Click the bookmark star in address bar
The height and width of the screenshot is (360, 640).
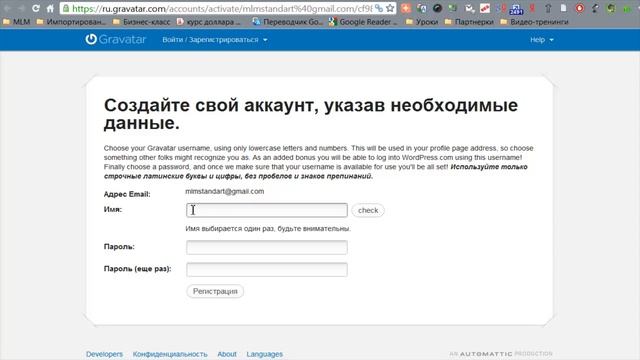pyautogui.click(x=390, y=8)
